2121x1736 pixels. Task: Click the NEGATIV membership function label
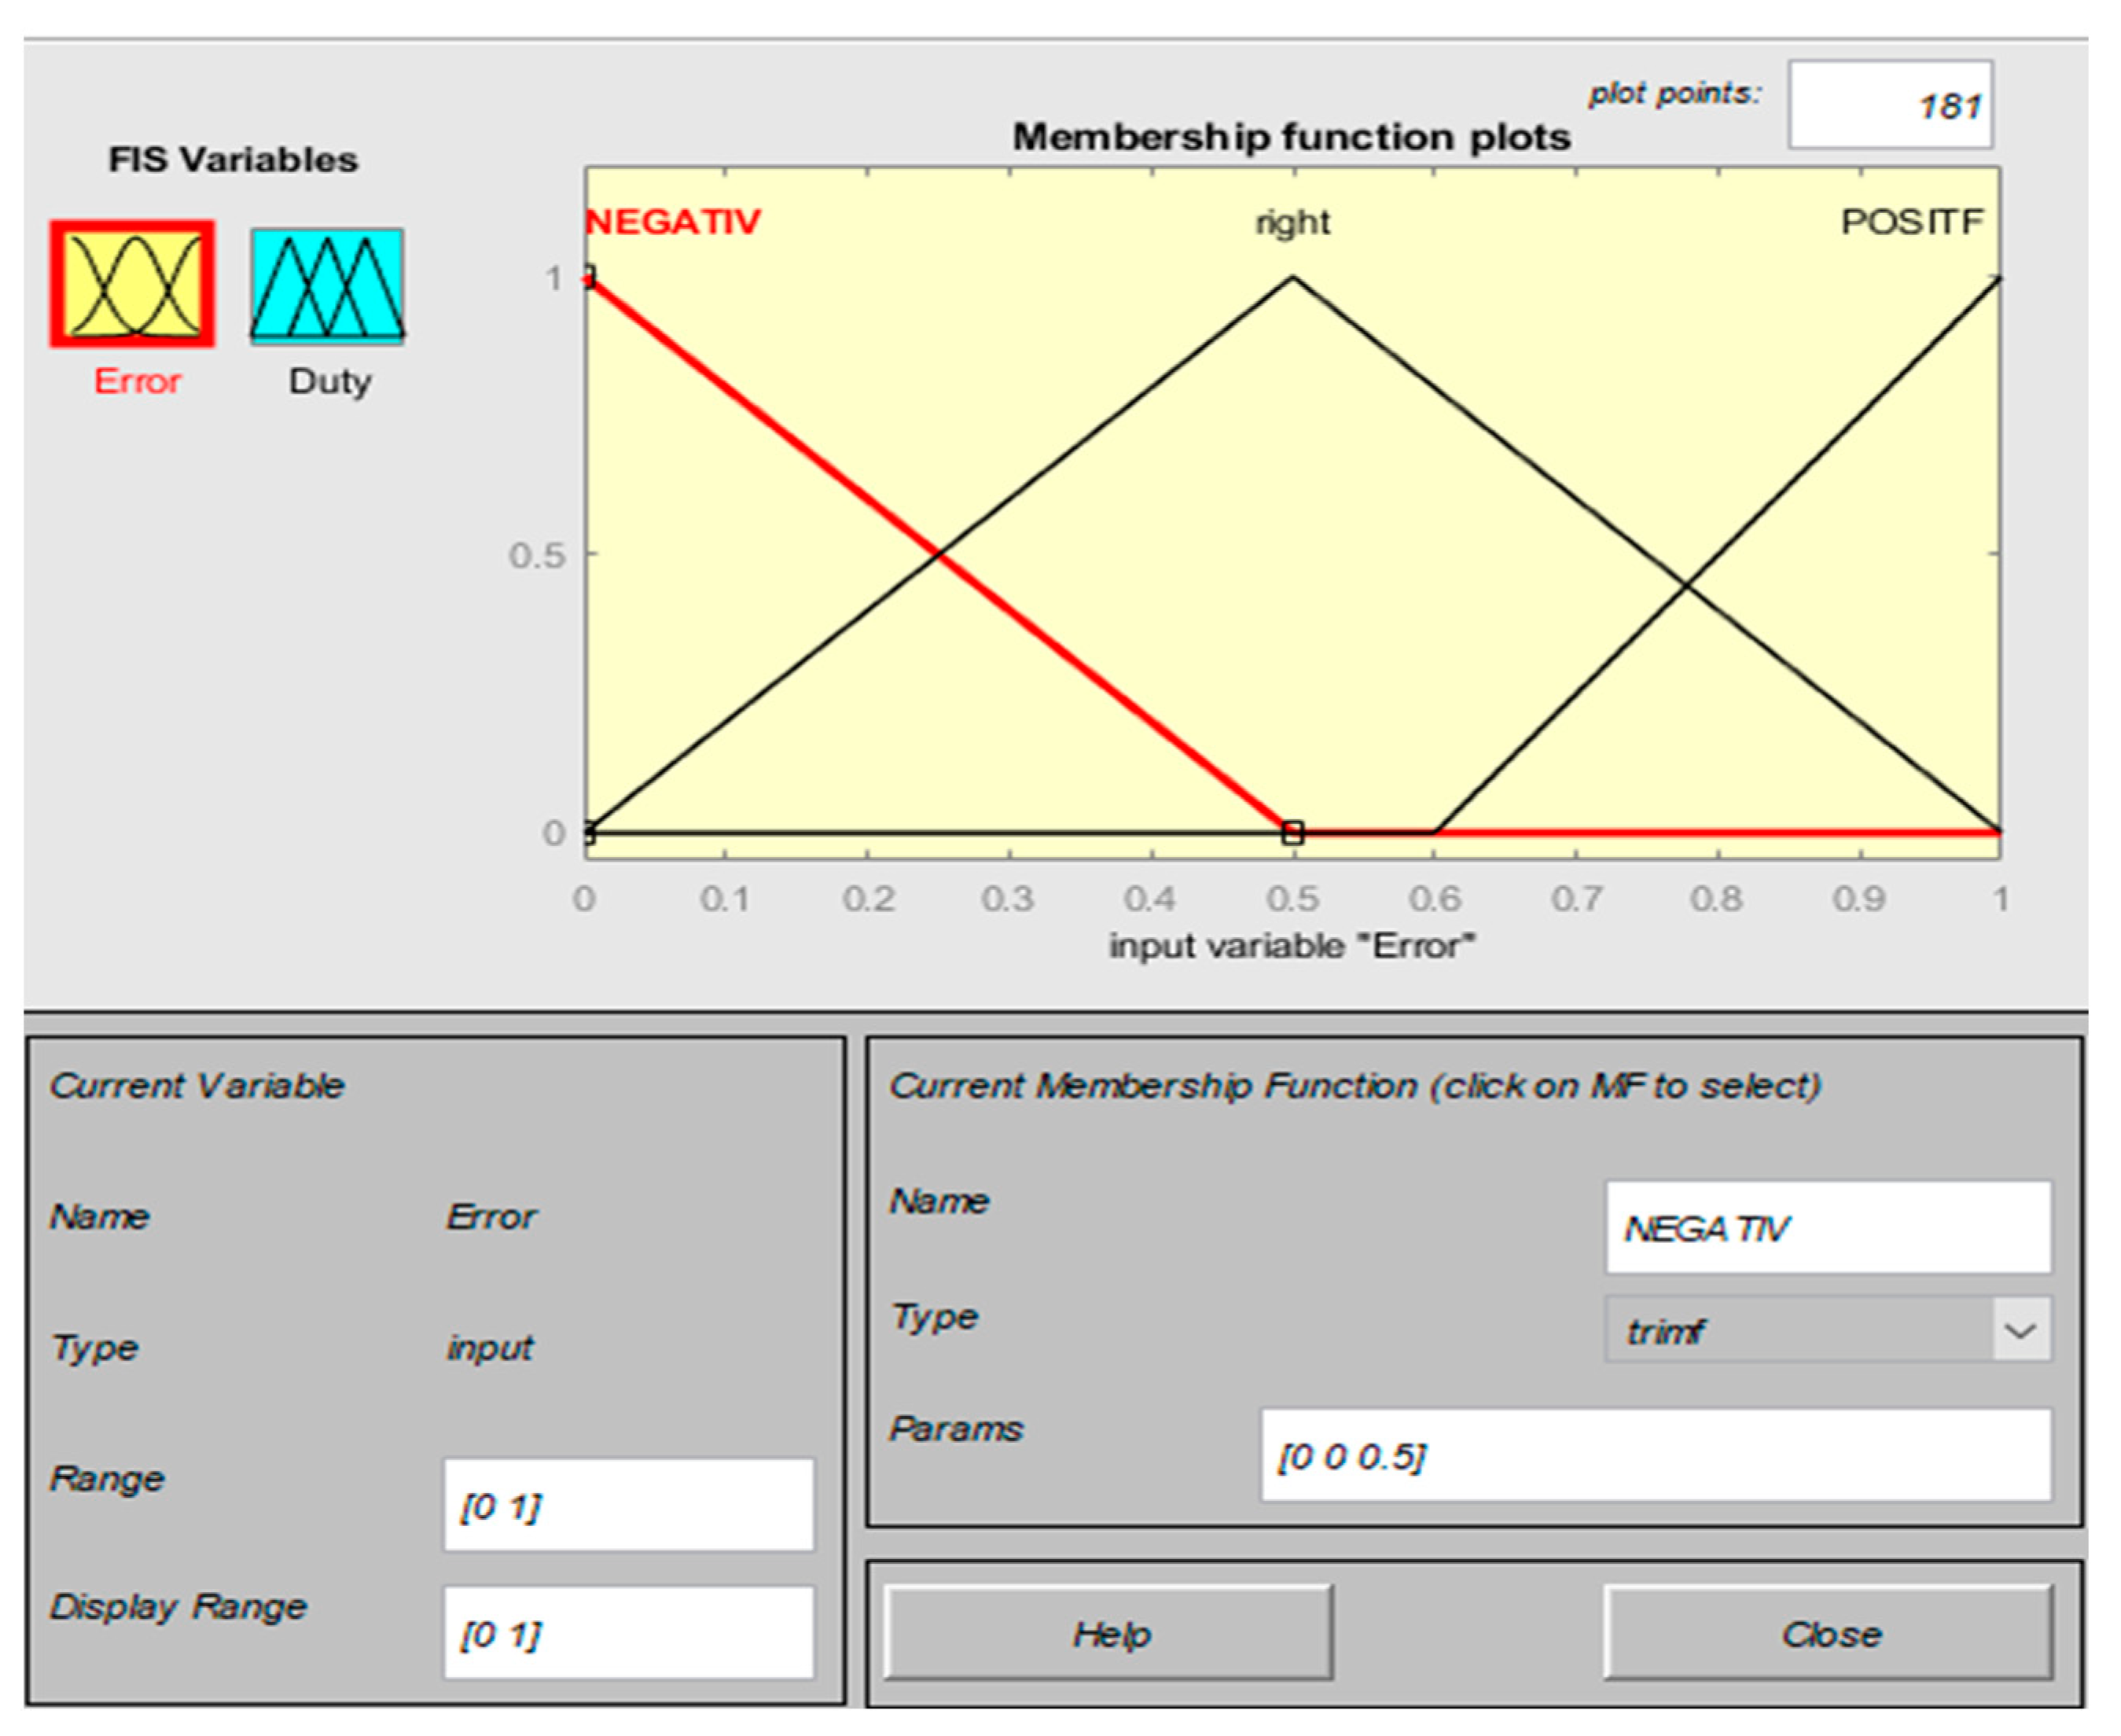(673, 222)
